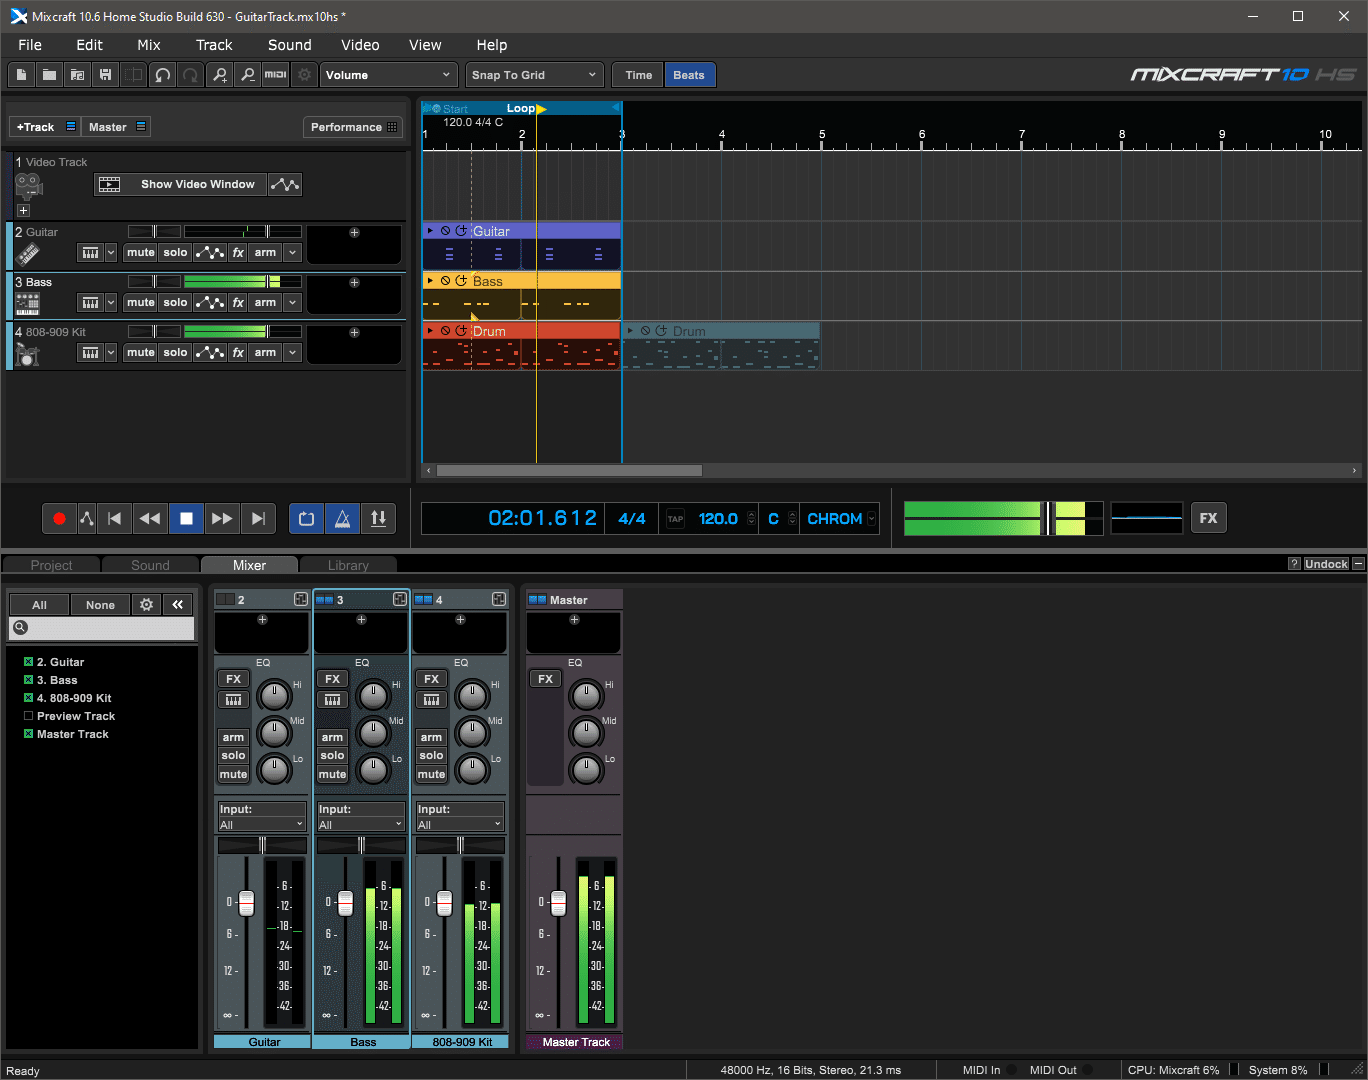Screen dimensions: 1368x1080
Task: Open the Sound tab in the bottom panel
Action: click(150, 565)
